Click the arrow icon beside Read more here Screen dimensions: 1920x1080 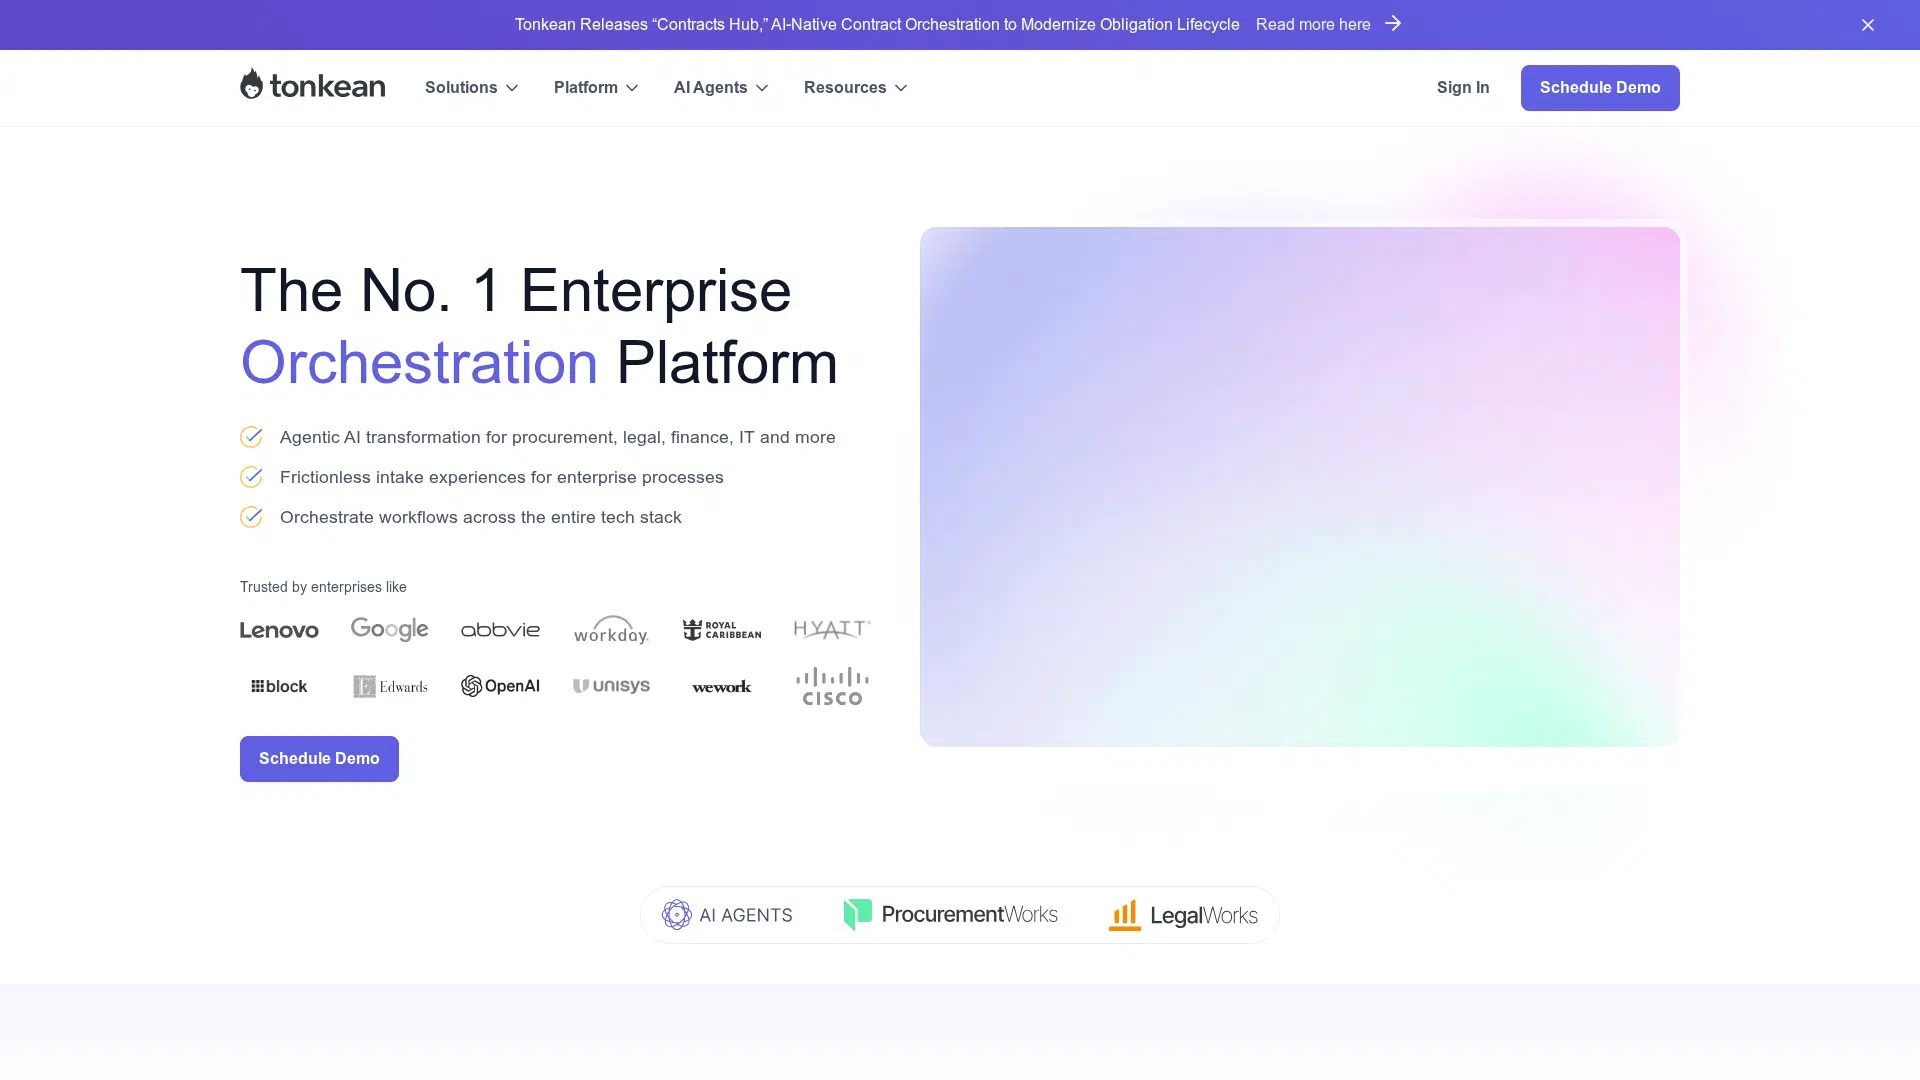coord(1393,24)
